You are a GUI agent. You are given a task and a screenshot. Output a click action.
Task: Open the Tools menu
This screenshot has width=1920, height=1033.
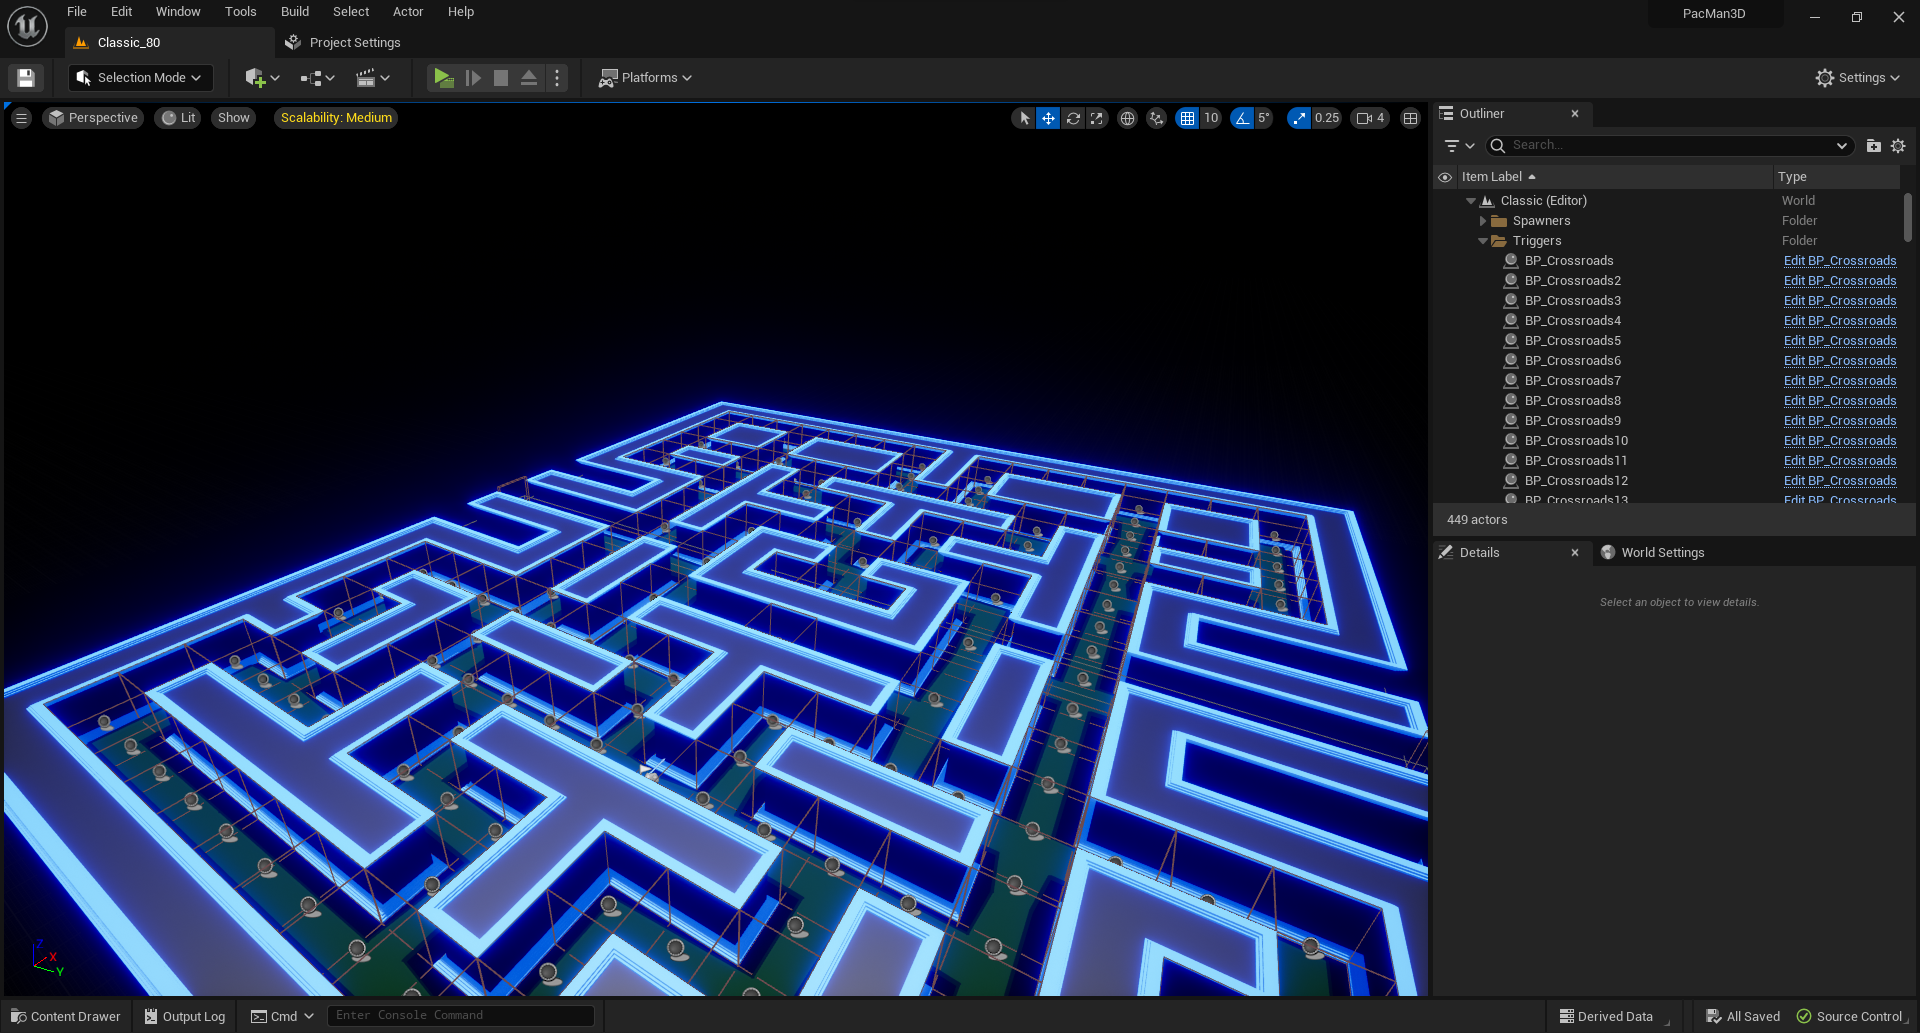tap(240, 12)
